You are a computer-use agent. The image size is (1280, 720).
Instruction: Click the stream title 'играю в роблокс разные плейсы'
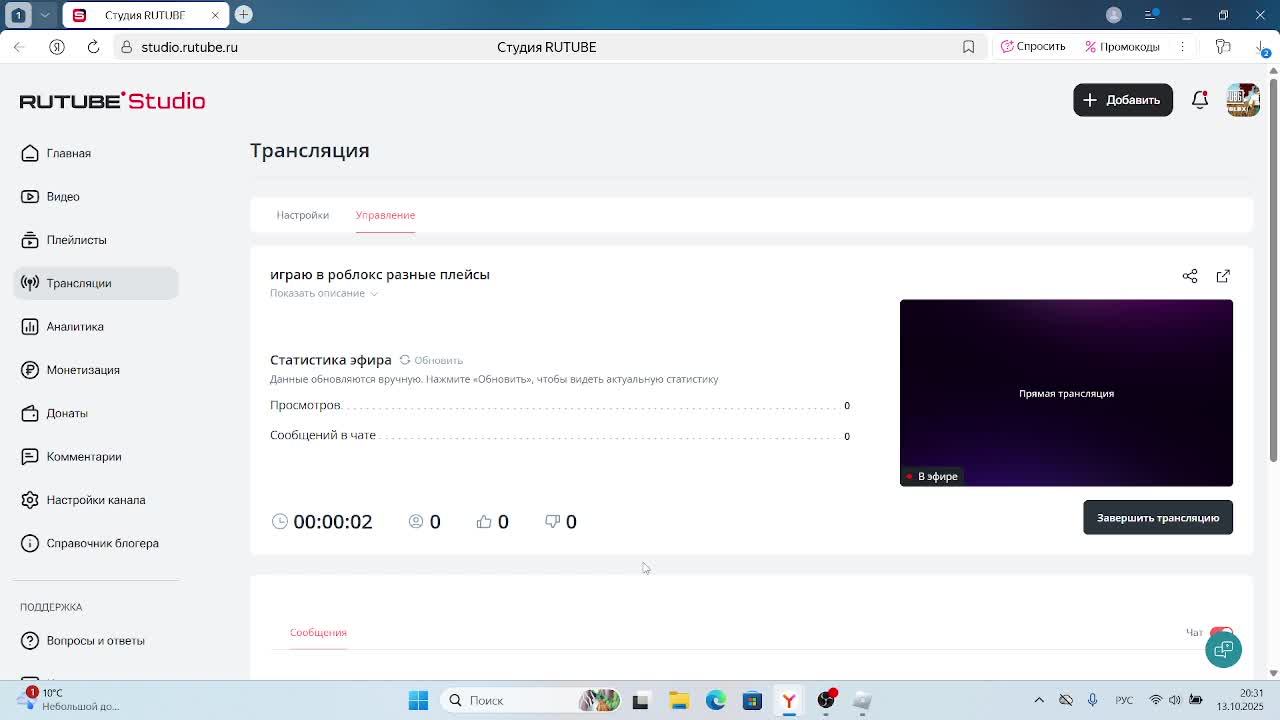click(x=380, y=274)
